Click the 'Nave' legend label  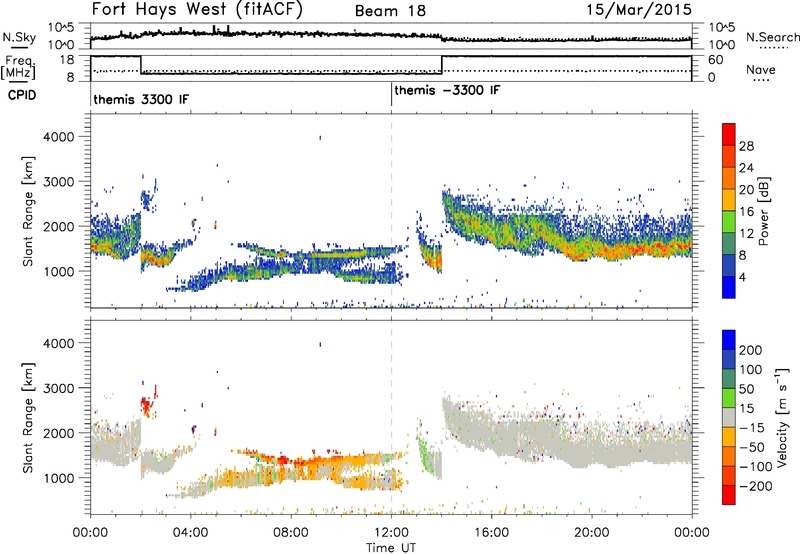(x=760, y=70)
